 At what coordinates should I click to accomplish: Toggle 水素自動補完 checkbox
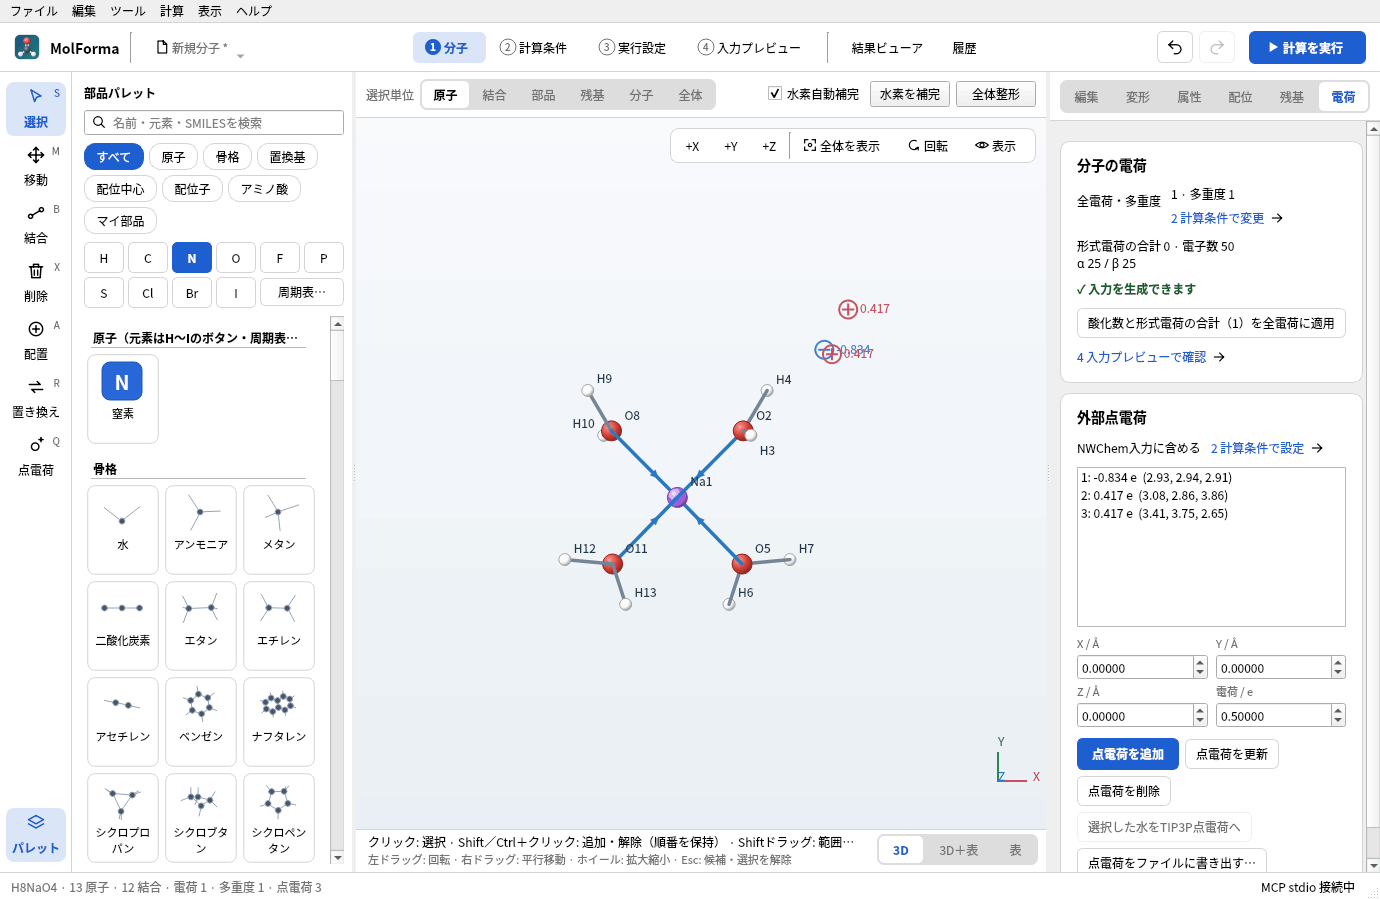pyautogui.click(x=775, y=94)
